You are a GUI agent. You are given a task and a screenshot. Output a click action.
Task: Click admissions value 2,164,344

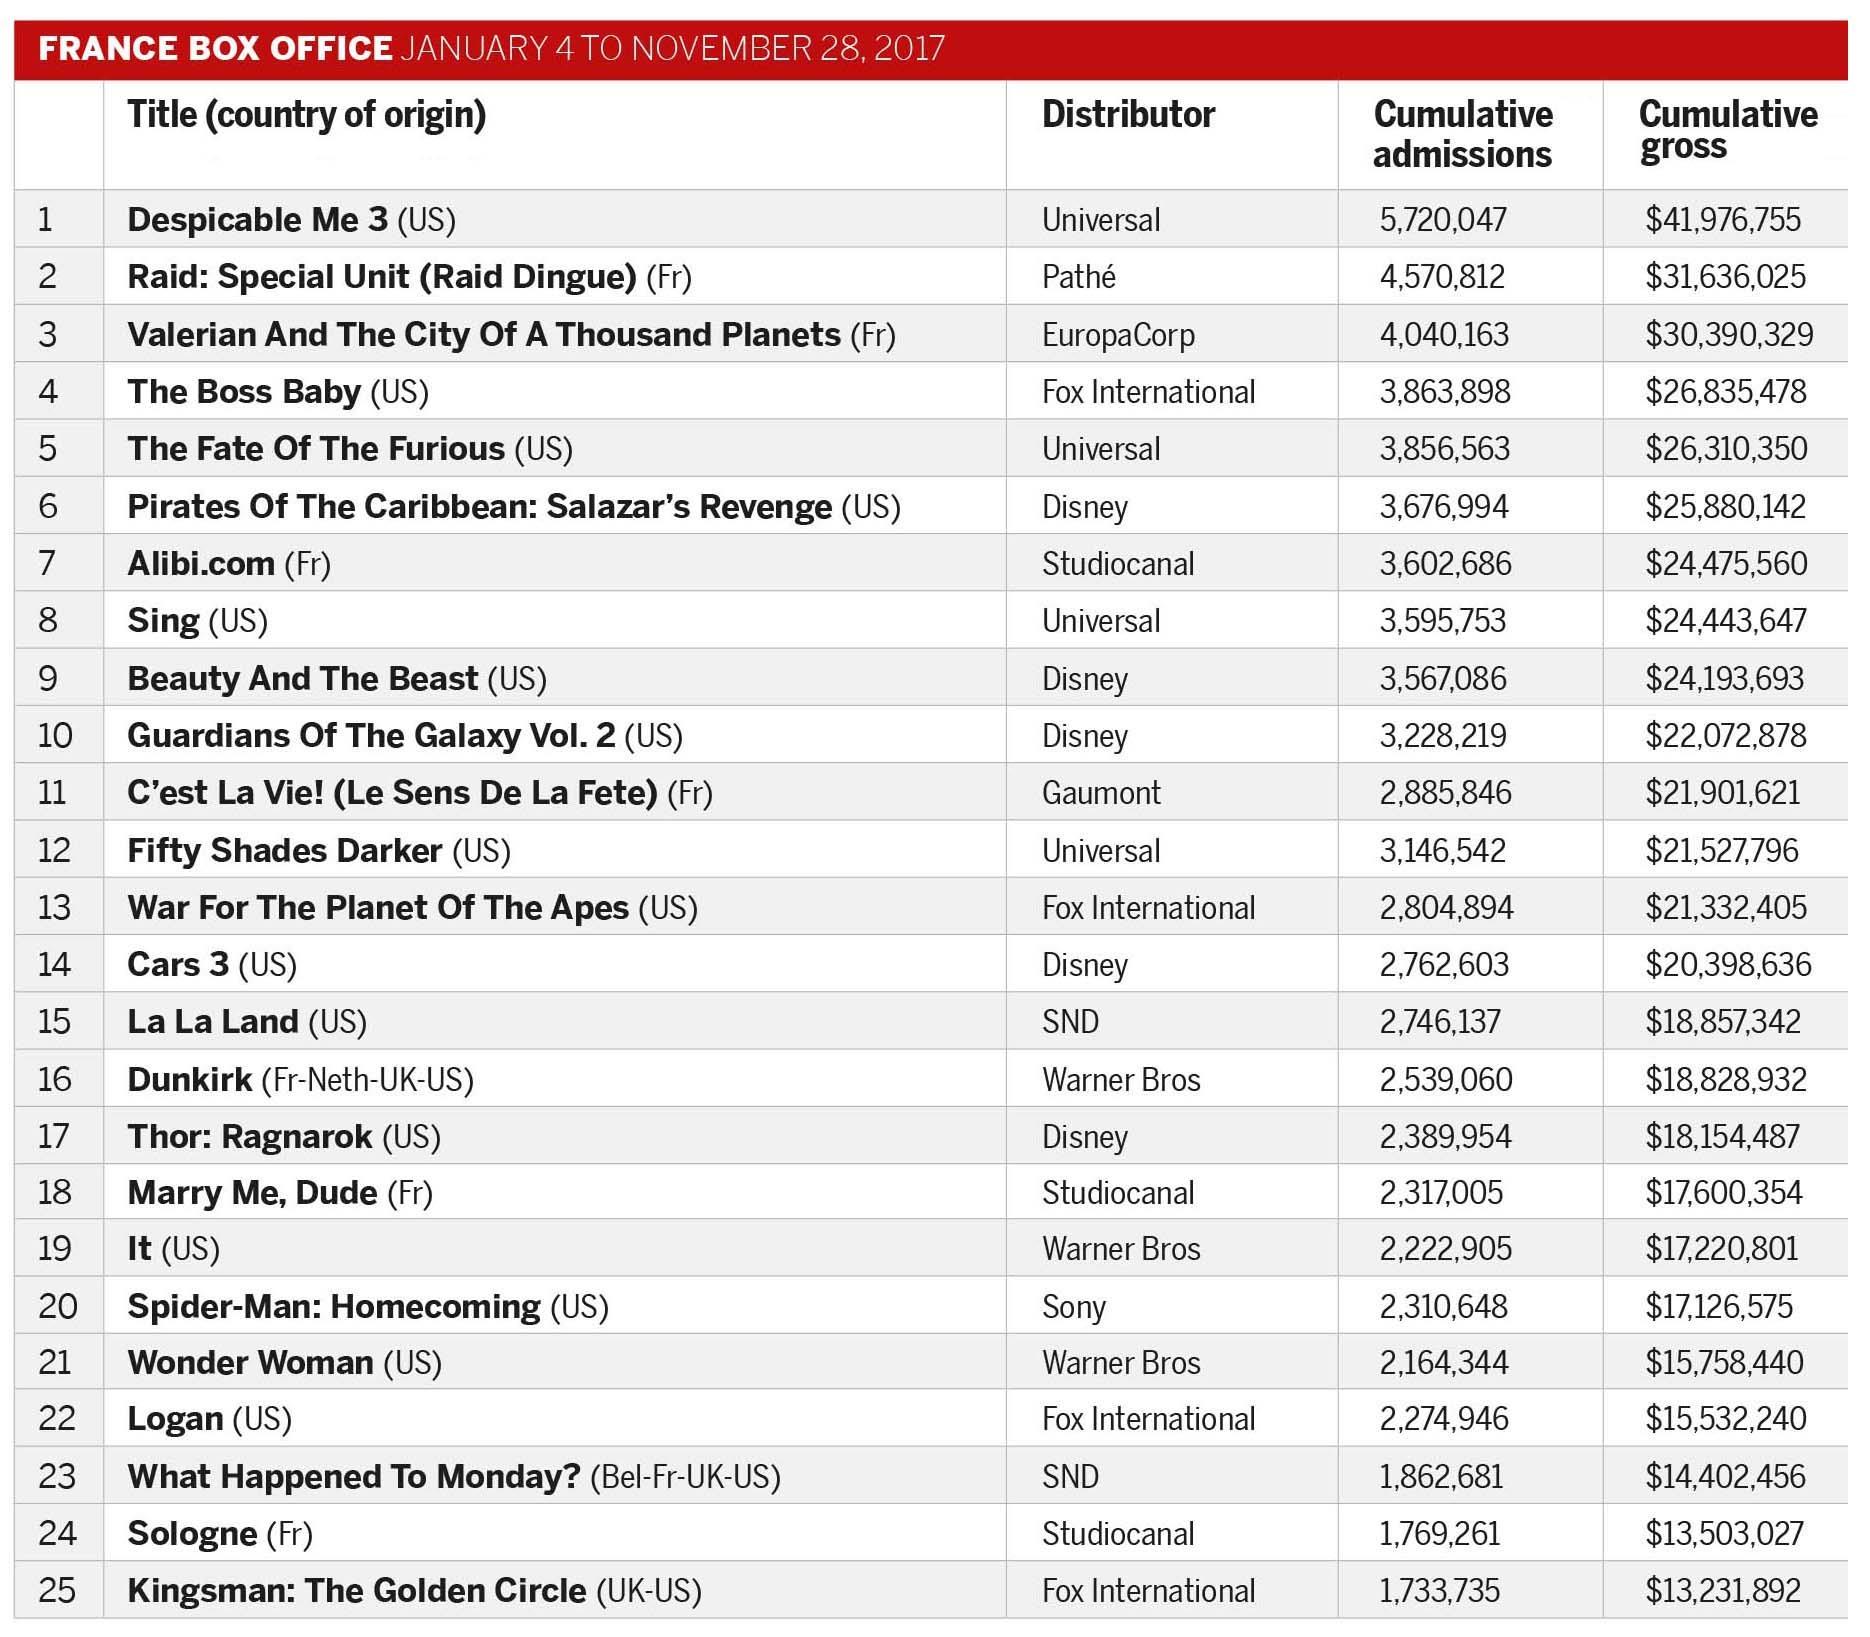1444,1362
